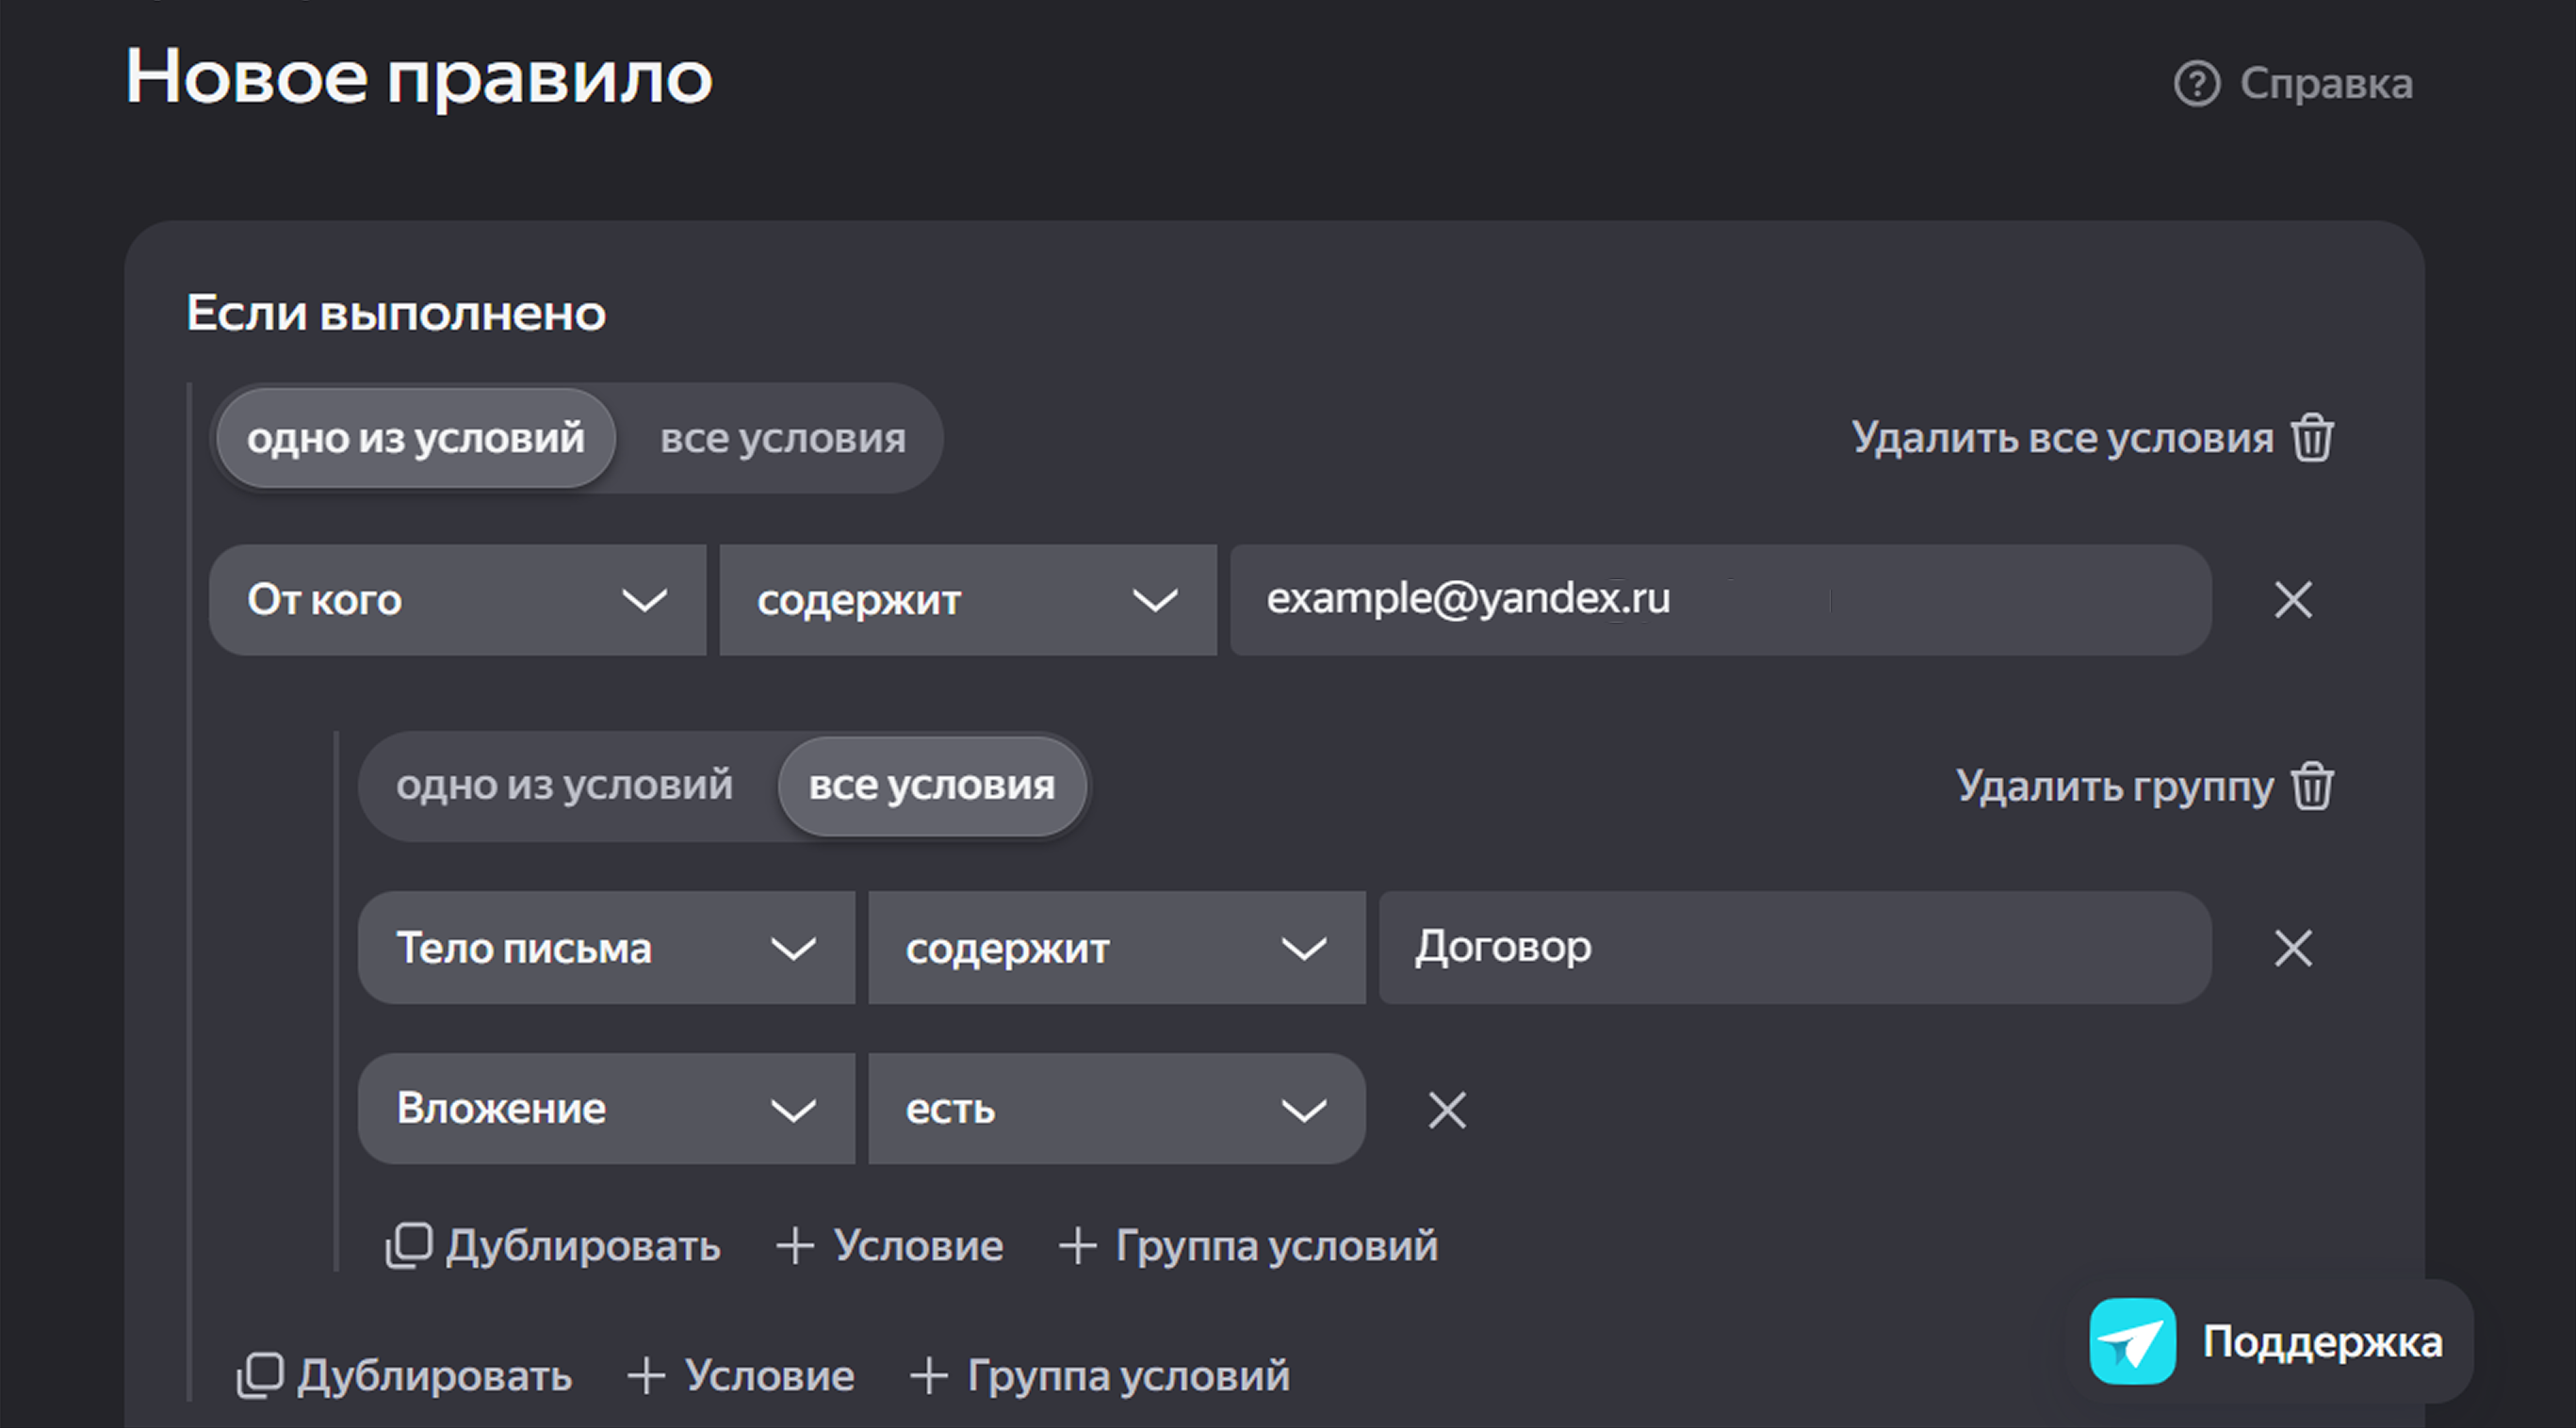Click the 'Новое правило' heading

[419, 78]
